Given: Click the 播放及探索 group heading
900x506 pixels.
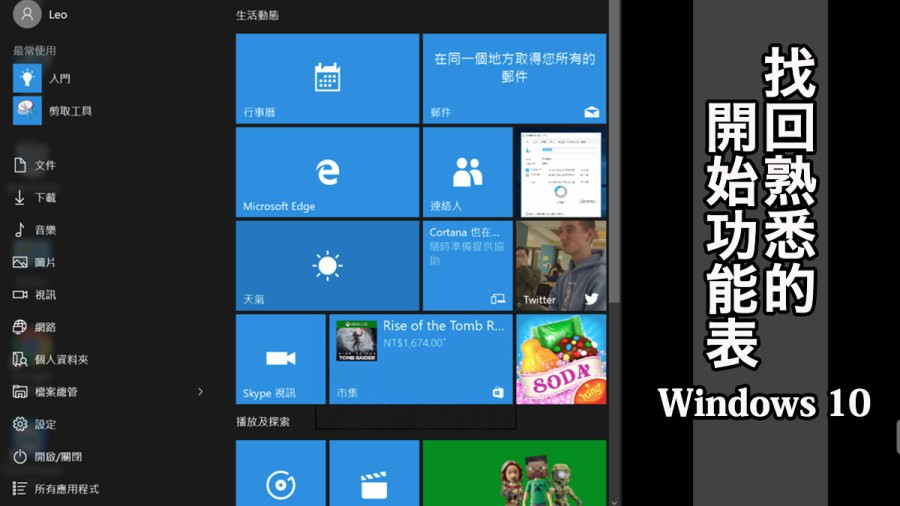Looking at the screenshot, I should [263, 422].
